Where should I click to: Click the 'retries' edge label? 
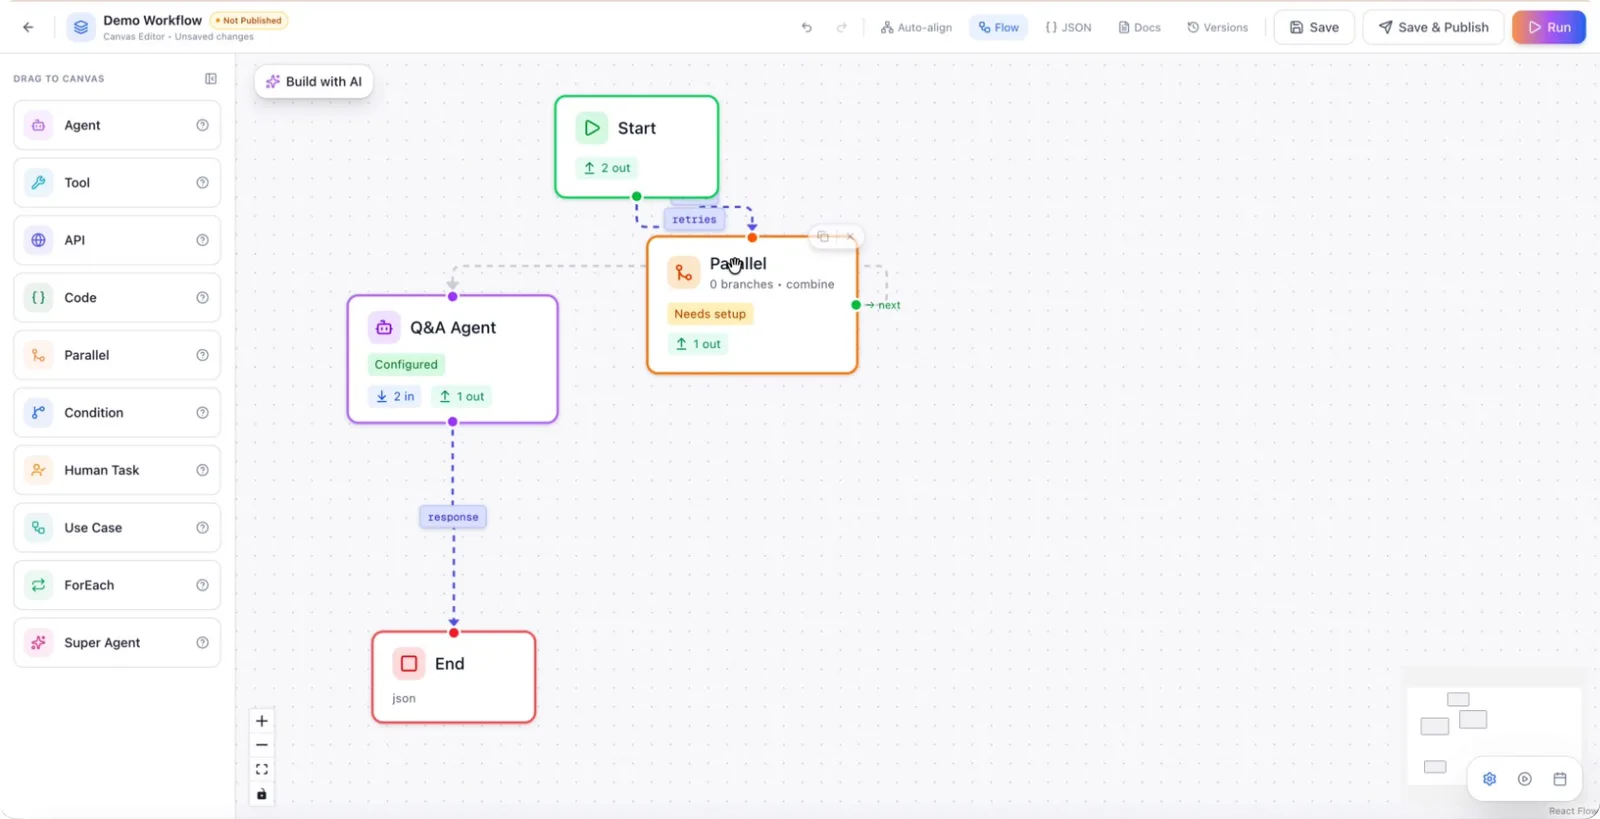694,219
